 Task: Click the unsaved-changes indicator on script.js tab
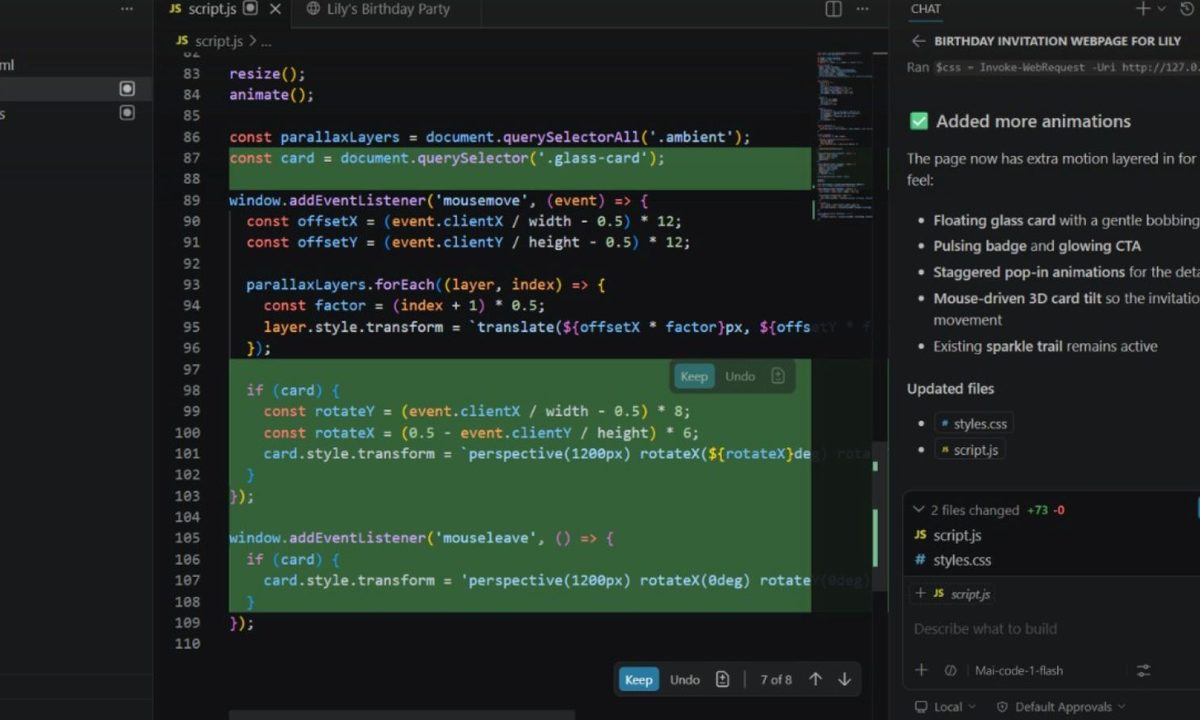click(250, 8)
